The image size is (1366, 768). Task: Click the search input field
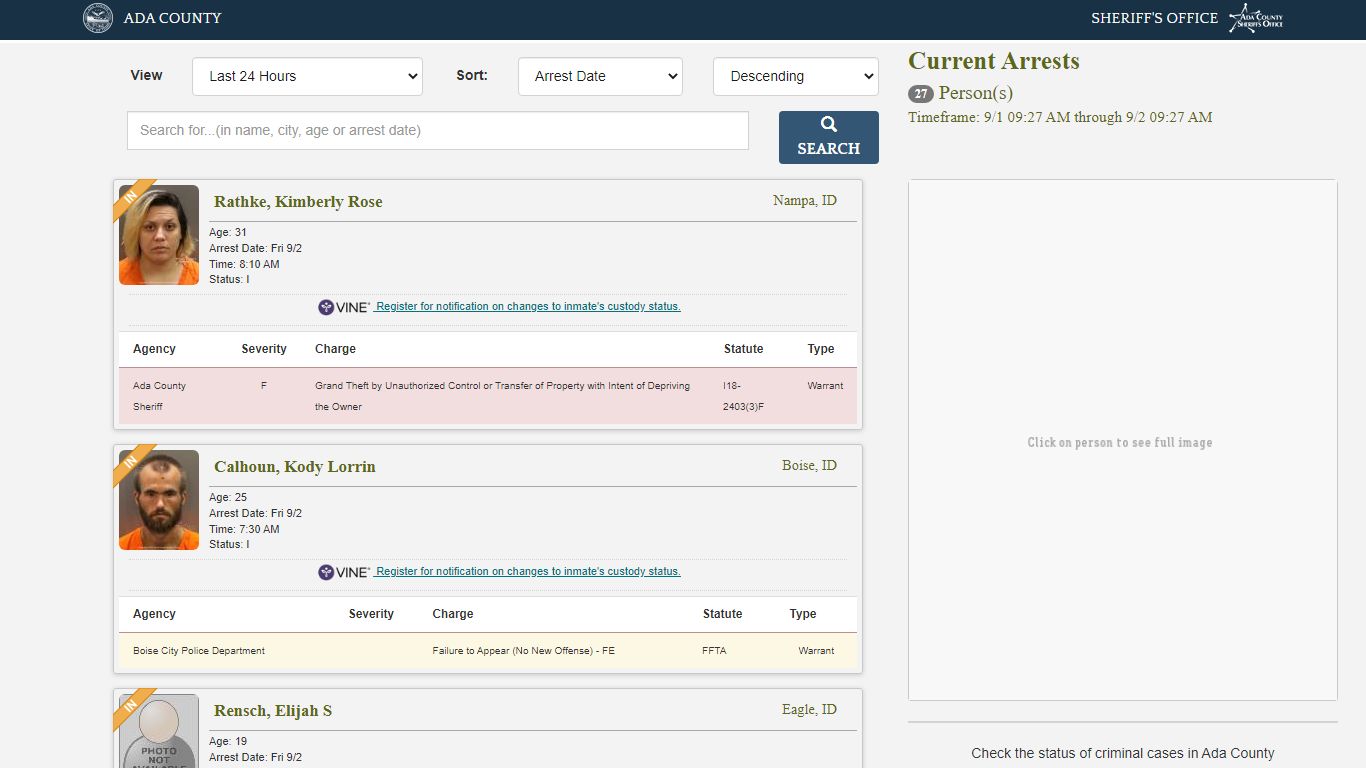tap(438, 130)
